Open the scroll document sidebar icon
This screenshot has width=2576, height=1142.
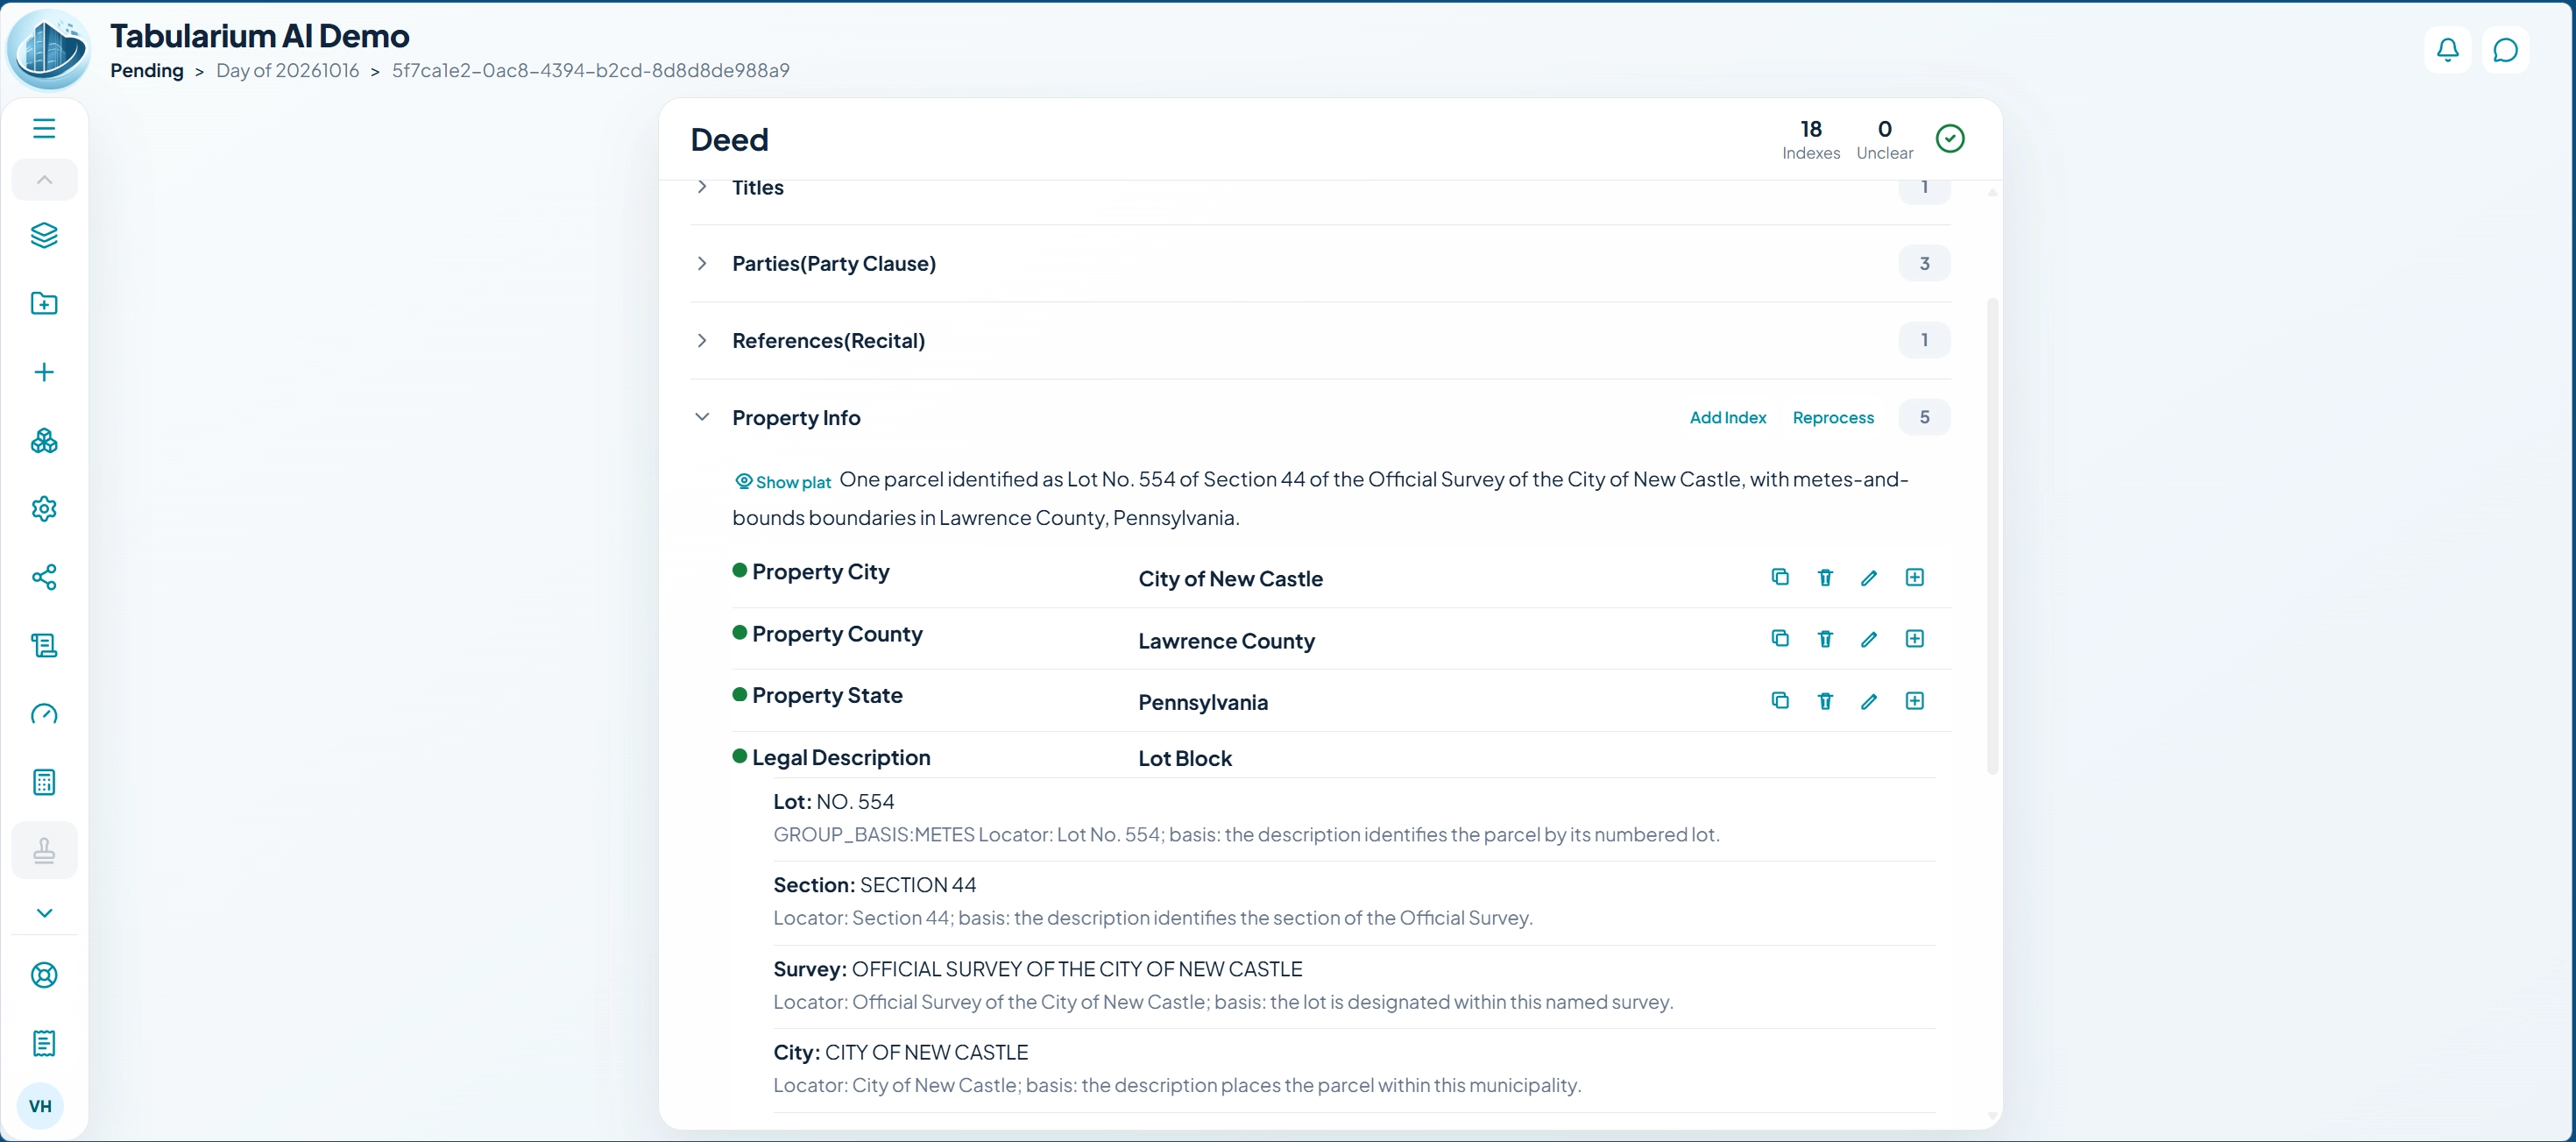pos(44,645)
